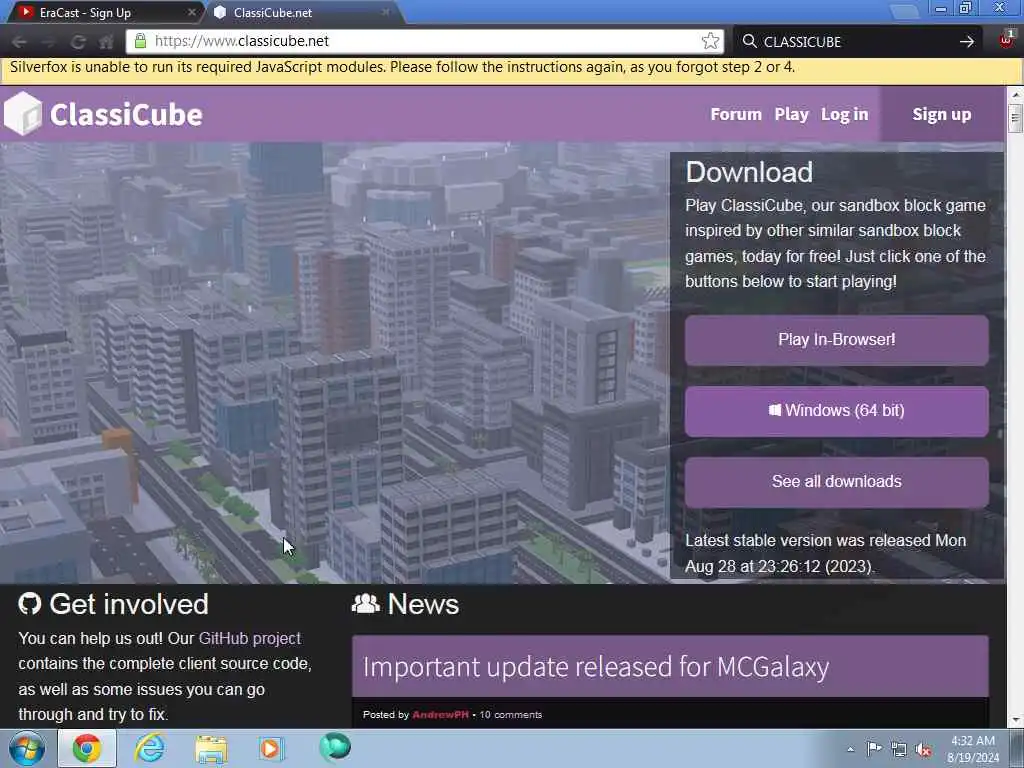Click the magnifier icon in search box

pos(750,41)
